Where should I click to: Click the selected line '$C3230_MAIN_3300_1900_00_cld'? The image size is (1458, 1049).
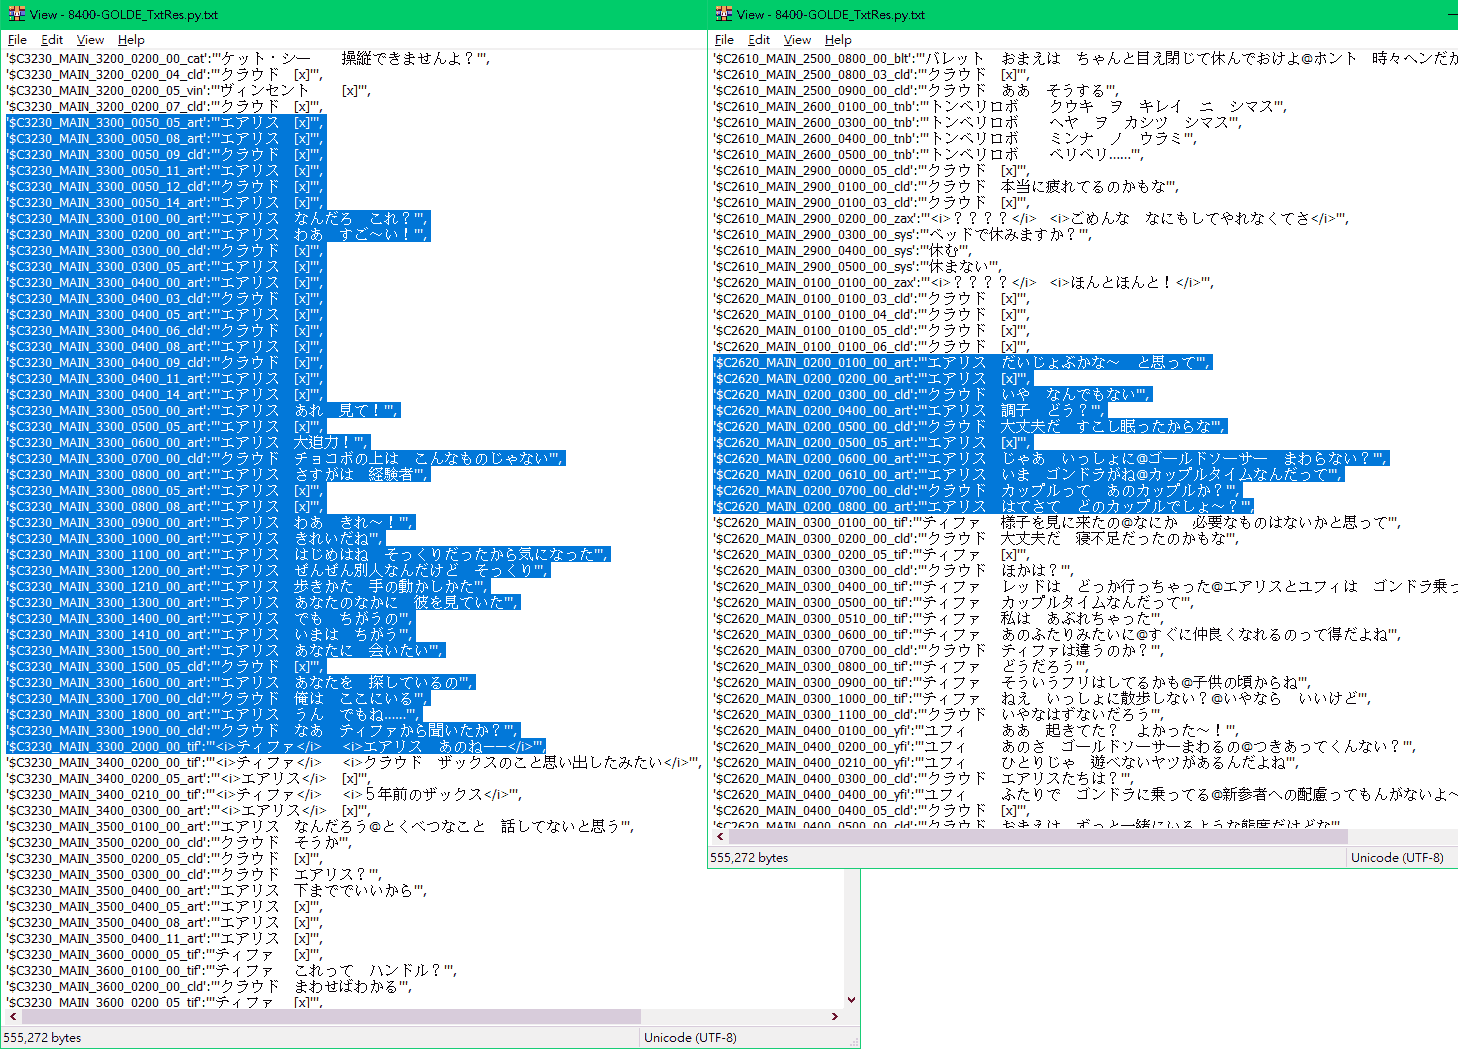[263, 731]
